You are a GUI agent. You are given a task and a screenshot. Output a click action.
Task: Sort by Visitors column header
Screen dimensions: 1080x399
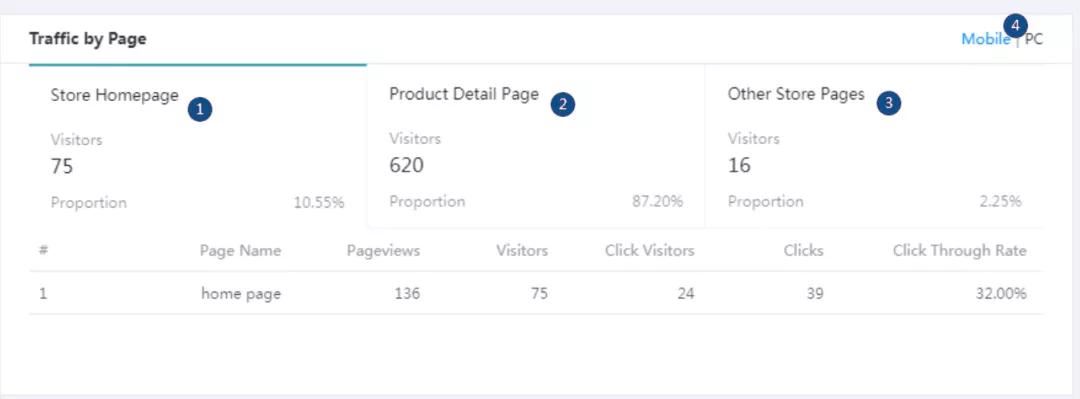pyautogui.click(x=522, y=251)
